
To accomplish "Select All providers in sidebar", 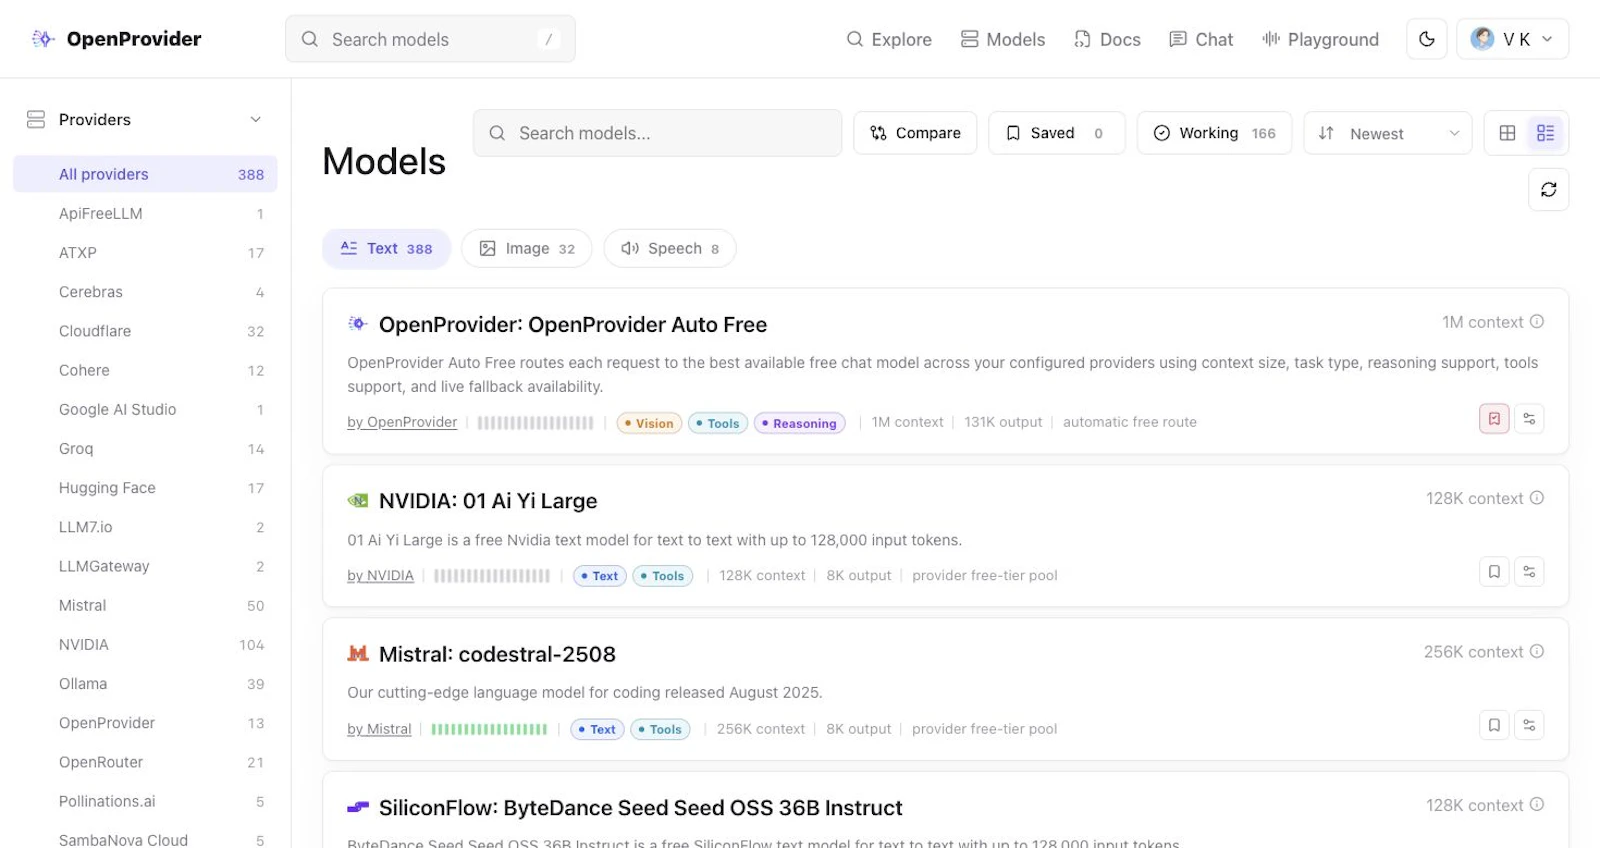I will 145,174.
